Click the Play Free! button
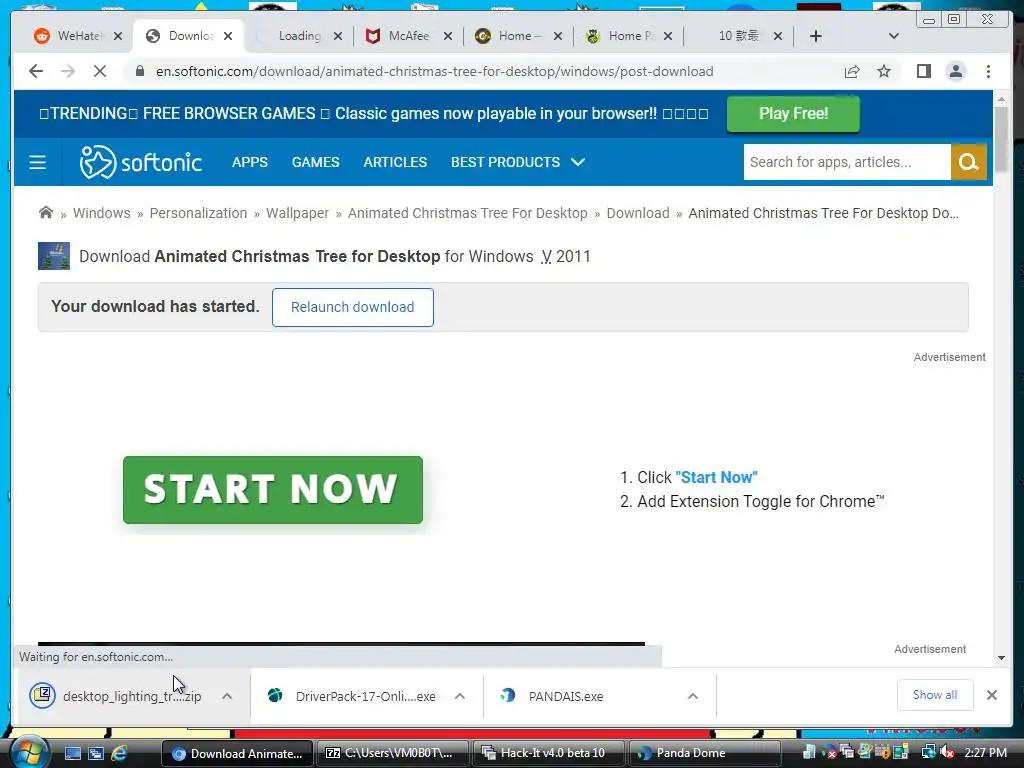Viewport: 1024px width, 768px height. [x=793, y=114]
